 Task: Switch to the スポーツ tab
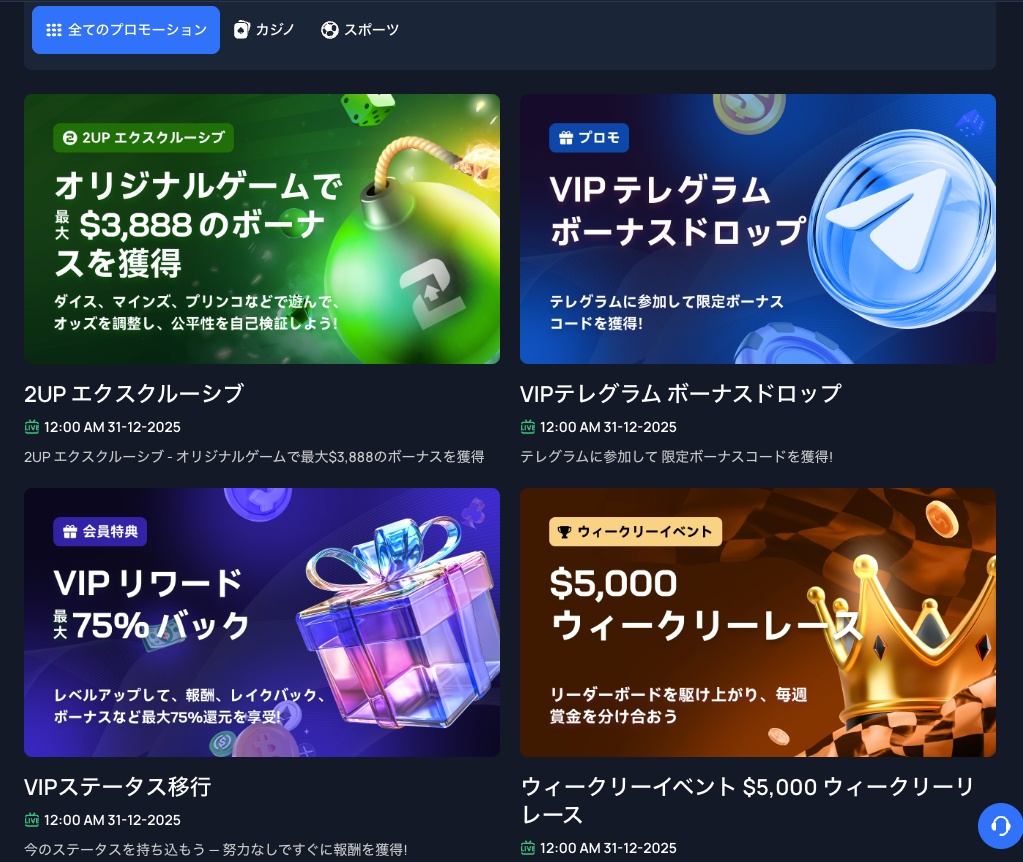359,30
